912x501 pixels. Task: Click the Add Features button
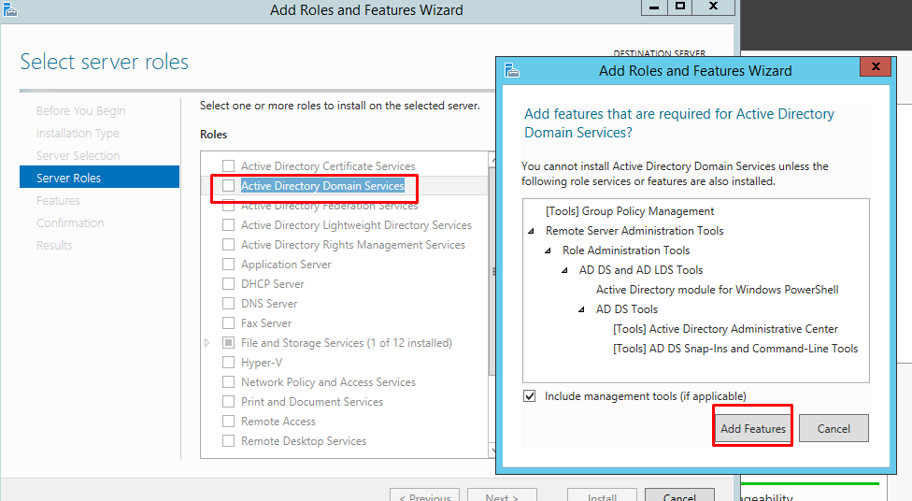coord(753,428)
